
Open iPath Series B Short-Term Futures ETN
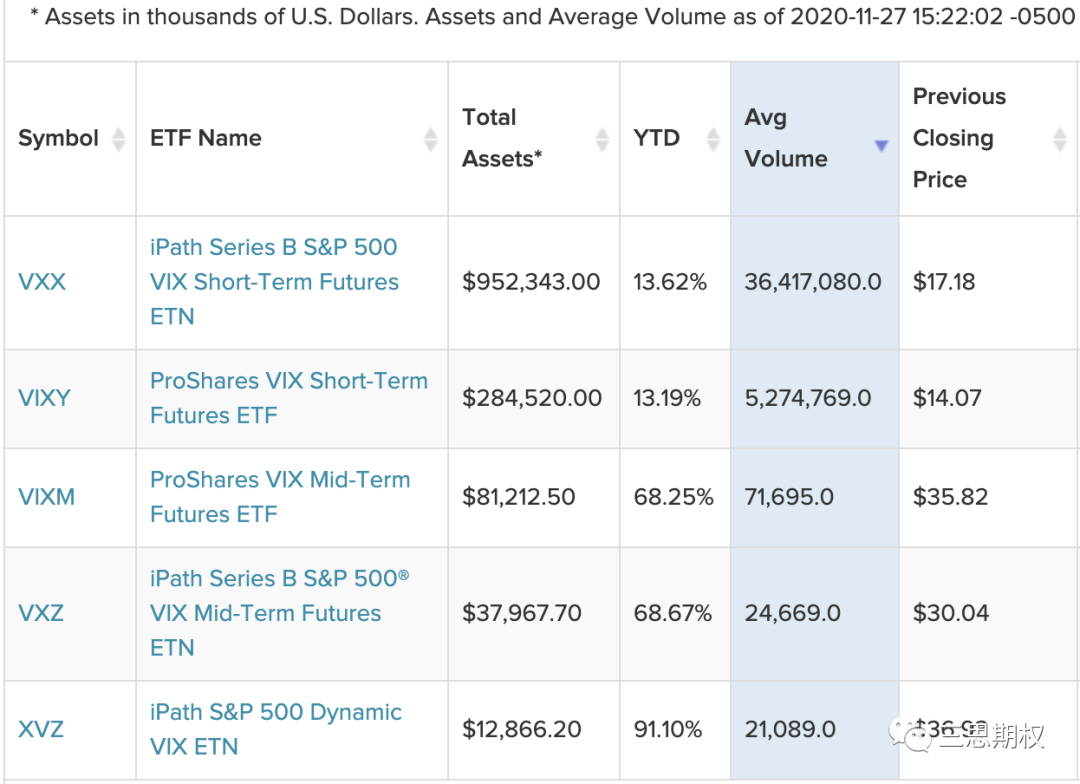pos(273,281)
